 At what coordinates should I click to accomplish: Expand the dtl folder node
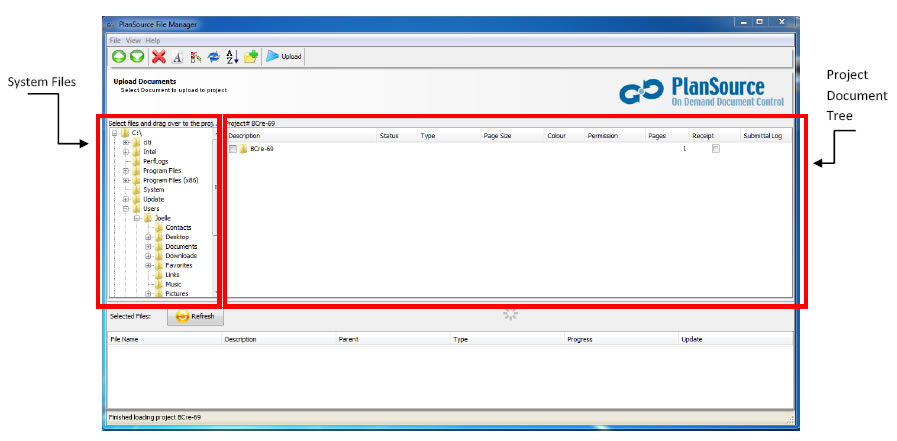(x=126, y=142)
